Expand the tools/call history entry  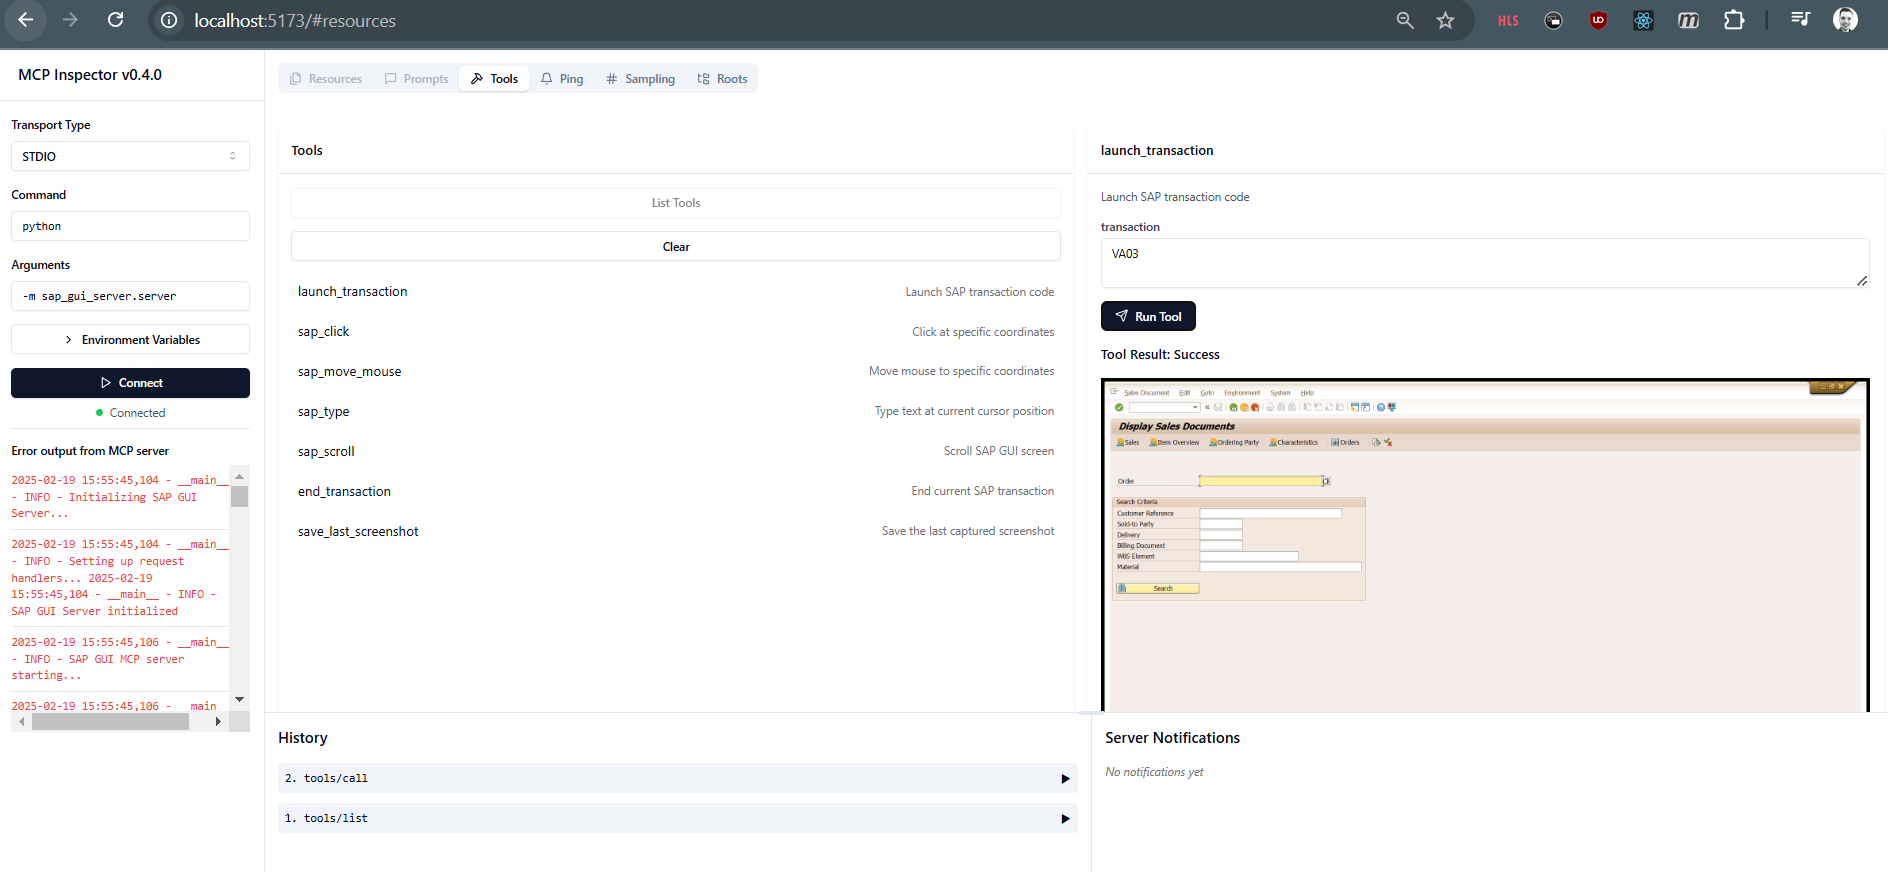pyautogui.click(x=677, y=778)
